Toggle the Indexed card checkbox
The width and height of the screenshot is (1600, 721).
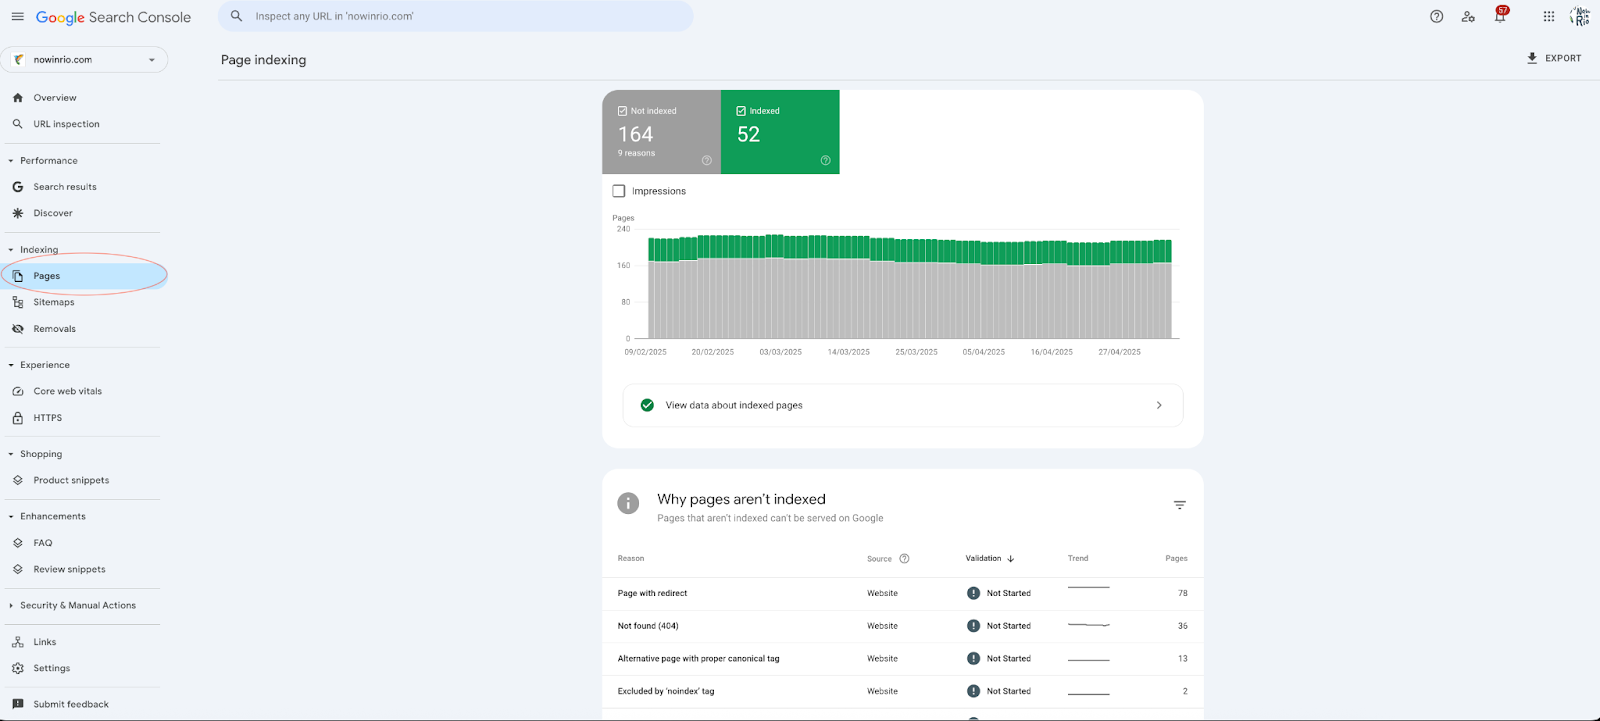pos(741,111)
